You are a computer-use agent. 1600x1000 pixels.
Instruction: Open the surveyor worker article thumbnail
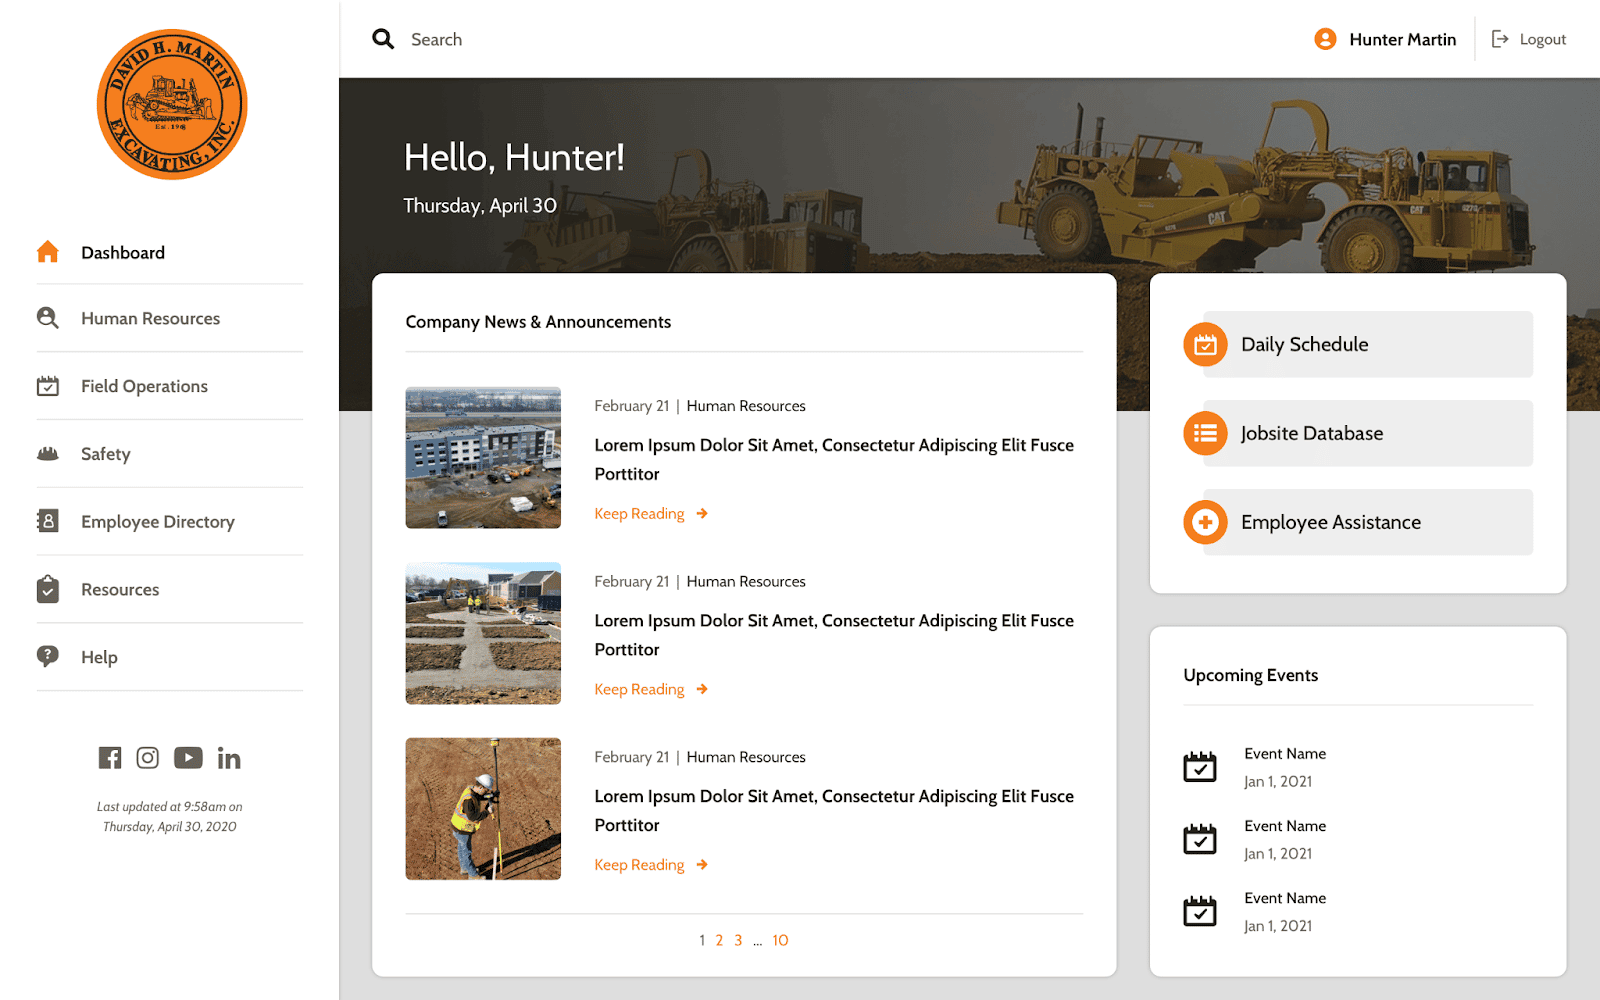(483, 809)
